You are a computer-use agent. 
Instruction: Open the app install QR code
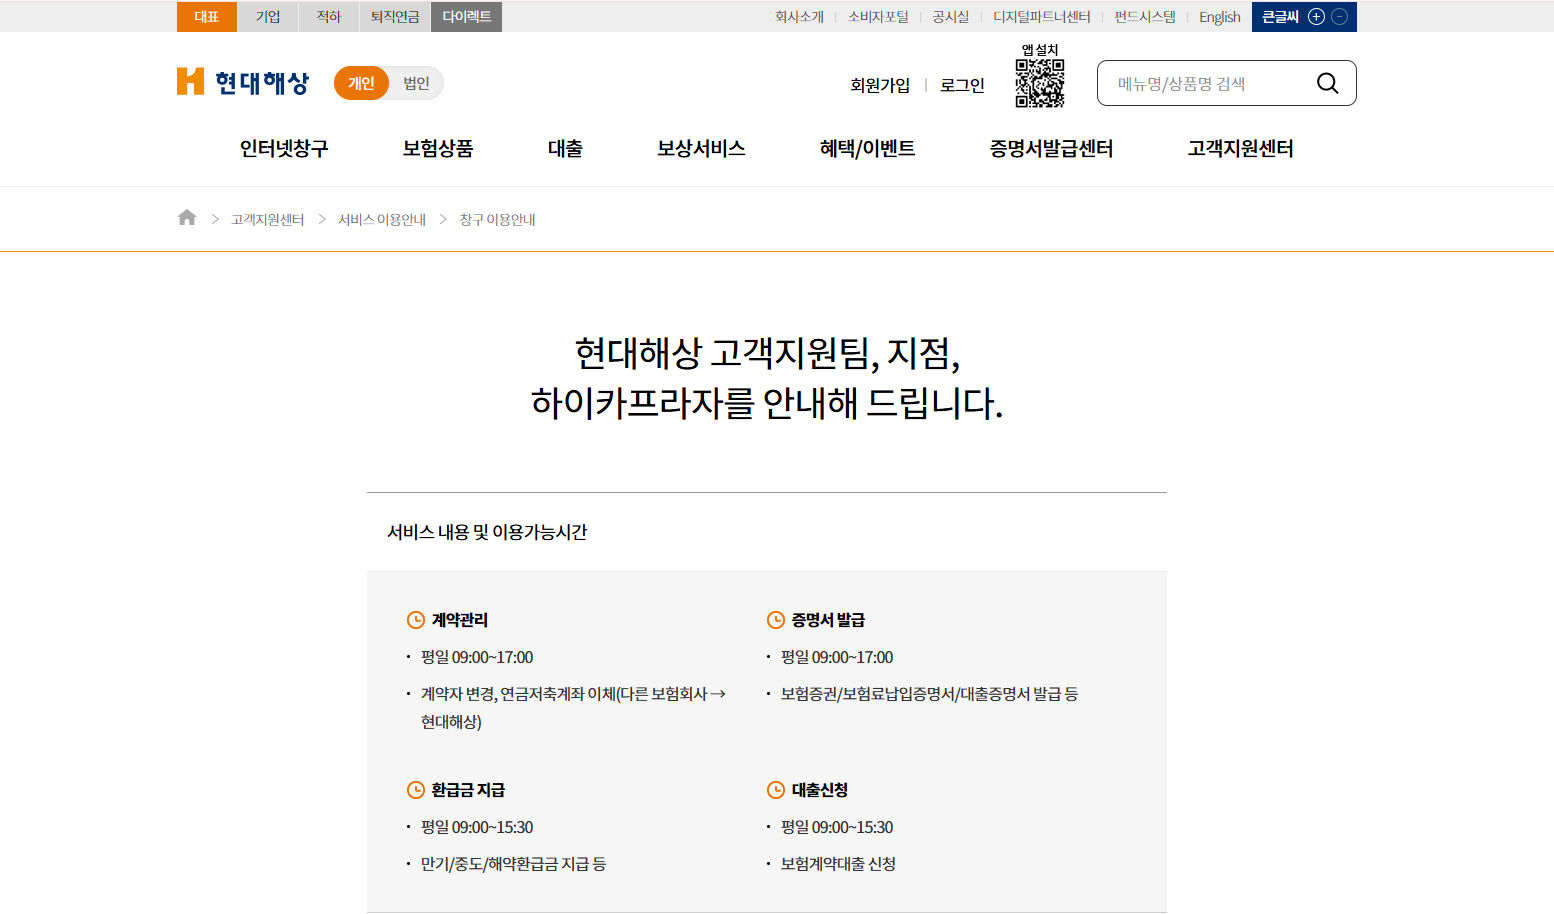[1040, 83]
